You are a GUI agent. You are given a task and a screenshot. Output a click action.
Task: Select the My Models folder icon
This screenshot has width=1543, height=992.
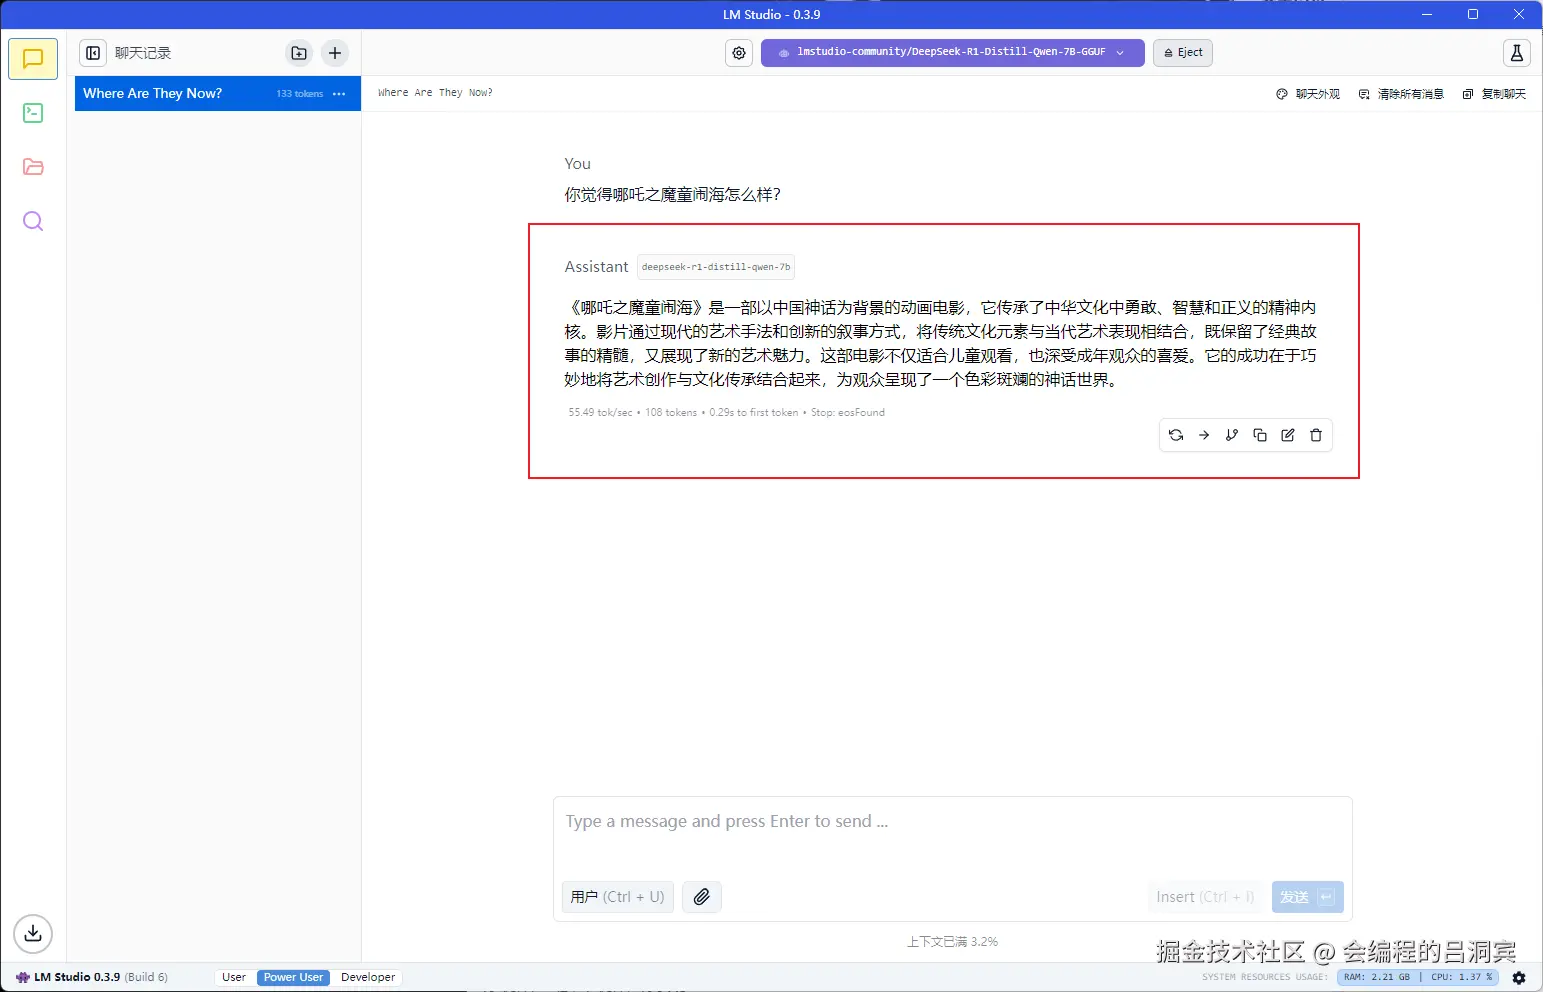pos(33,166)
